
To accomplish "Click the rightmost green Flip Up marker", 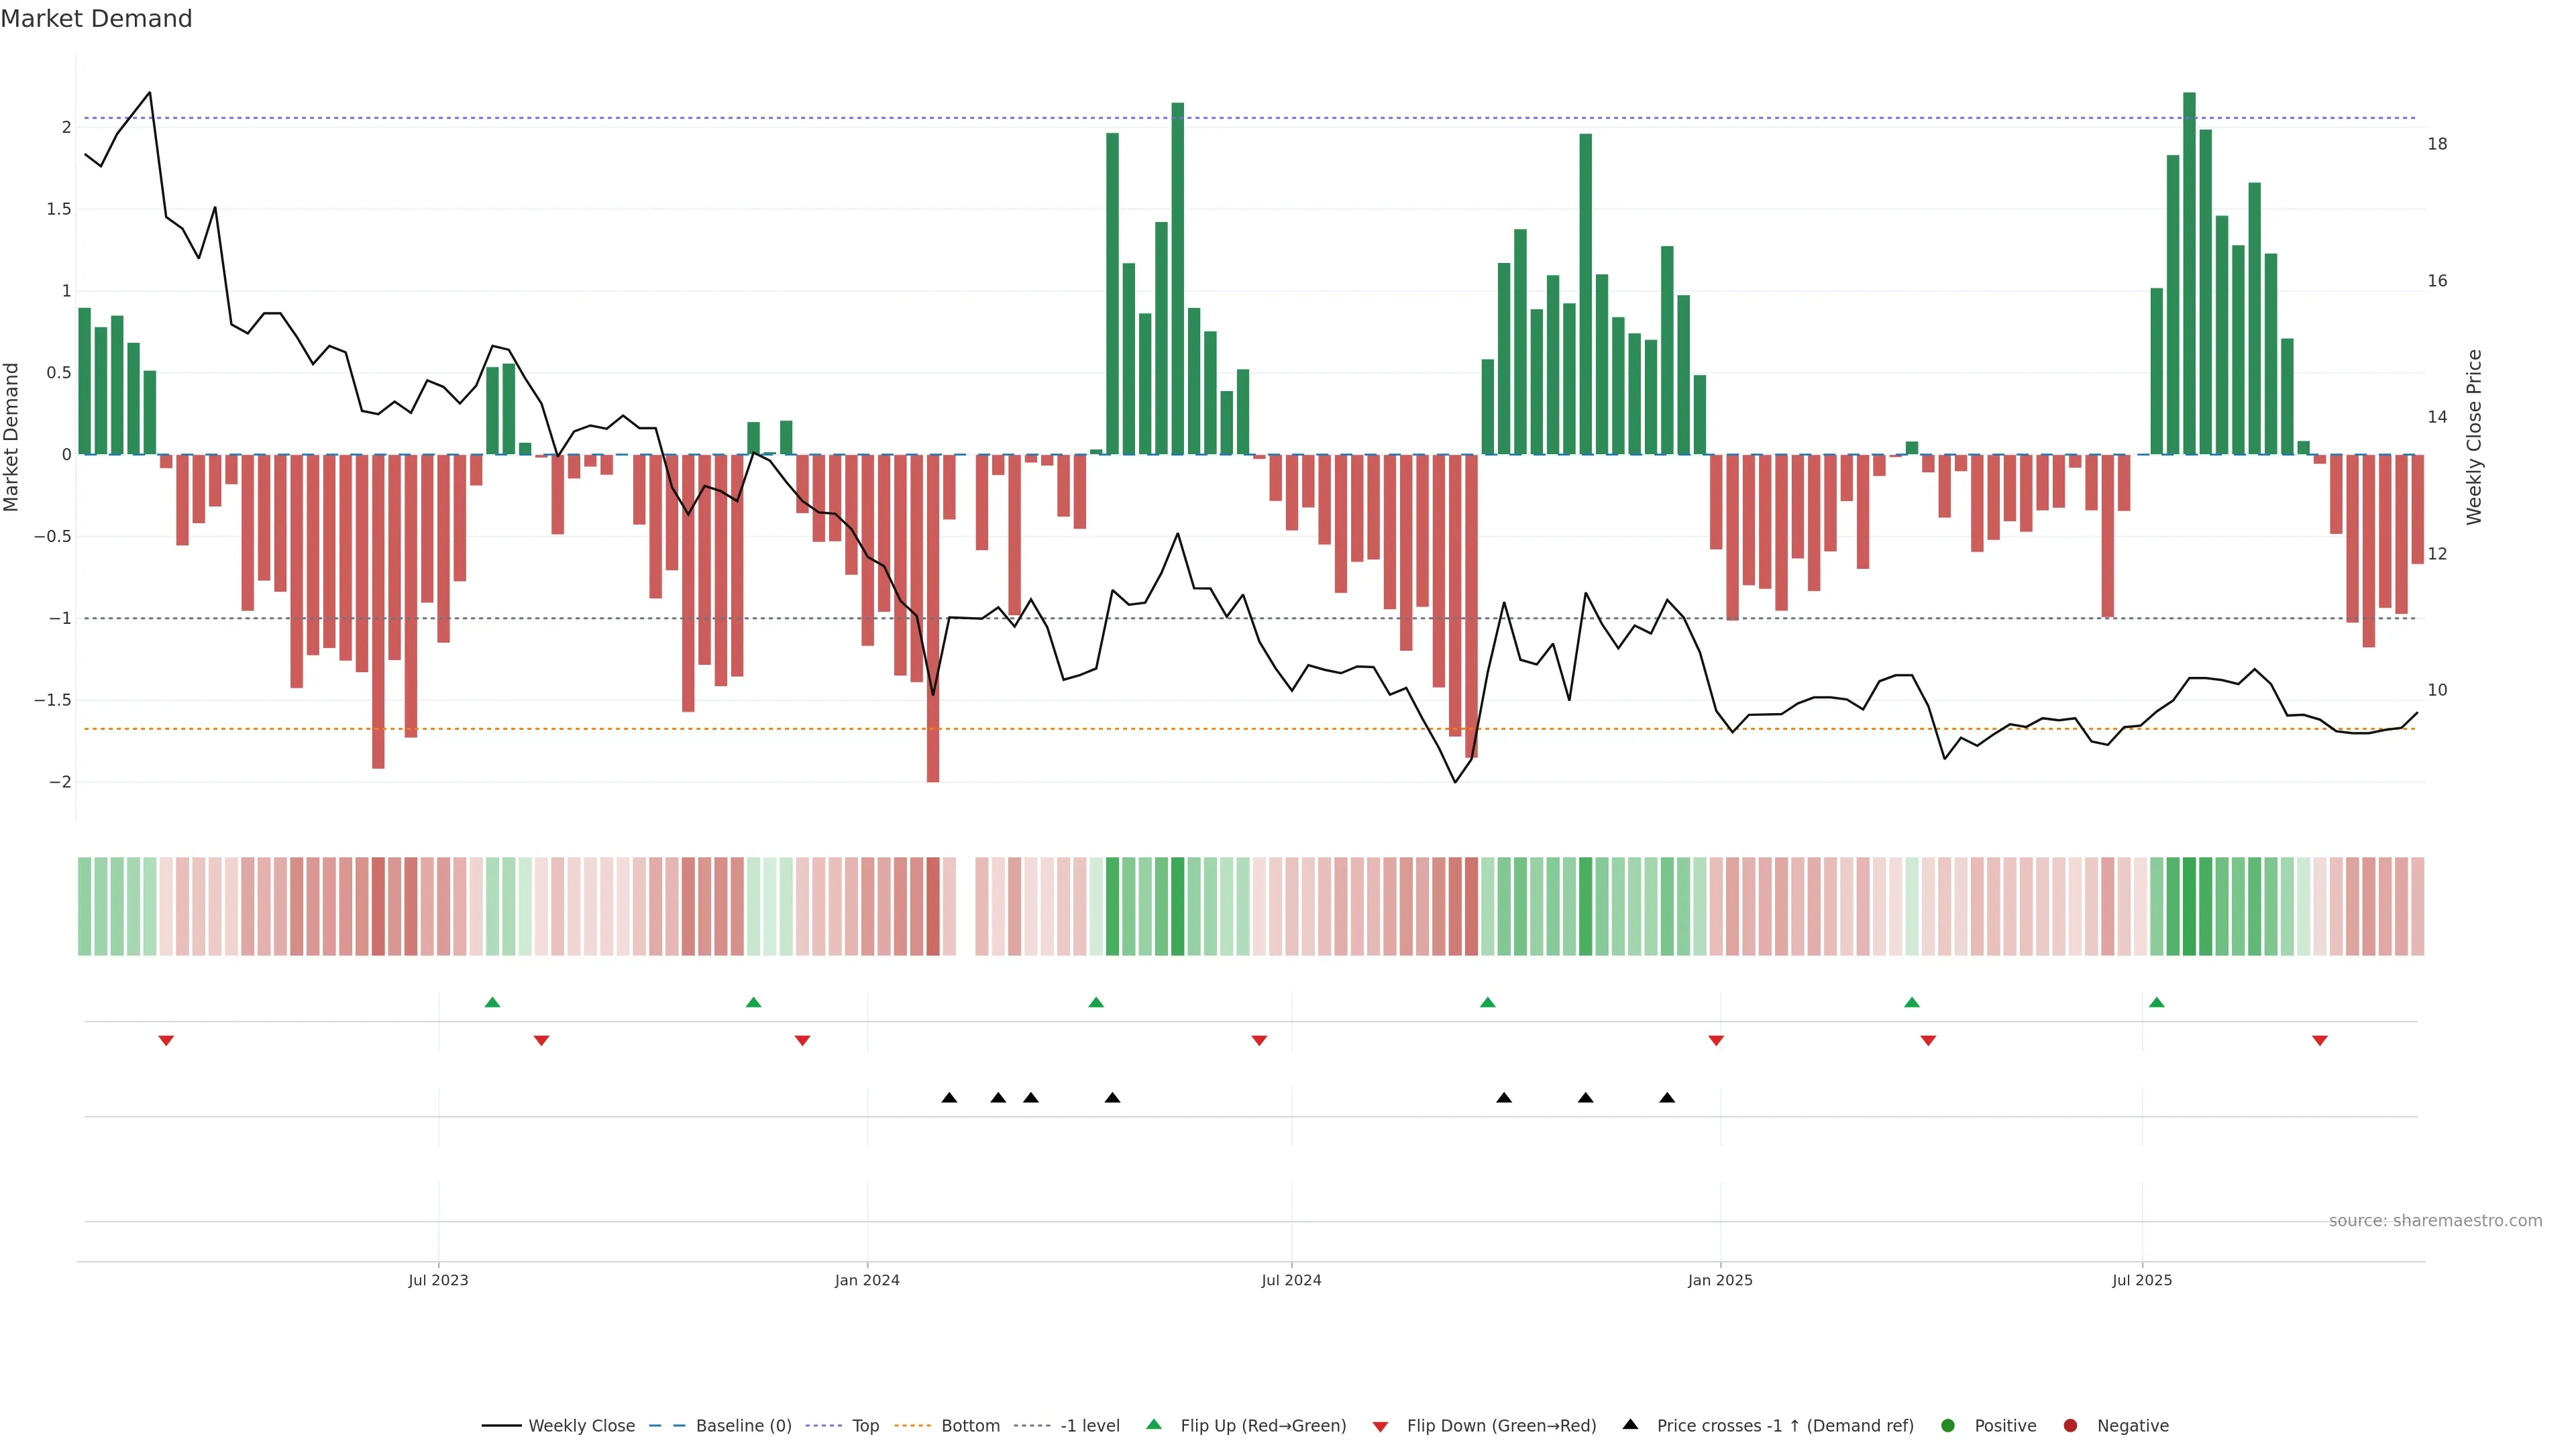I will coord(2157,1002).
